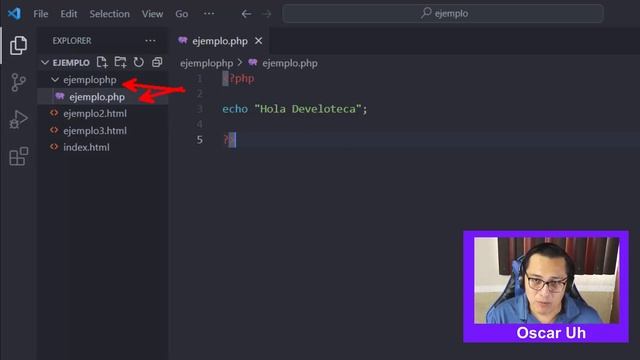Click line number 5 in gutter
The height and width of the screenshot is (360, 640).
tap(200, 140)
